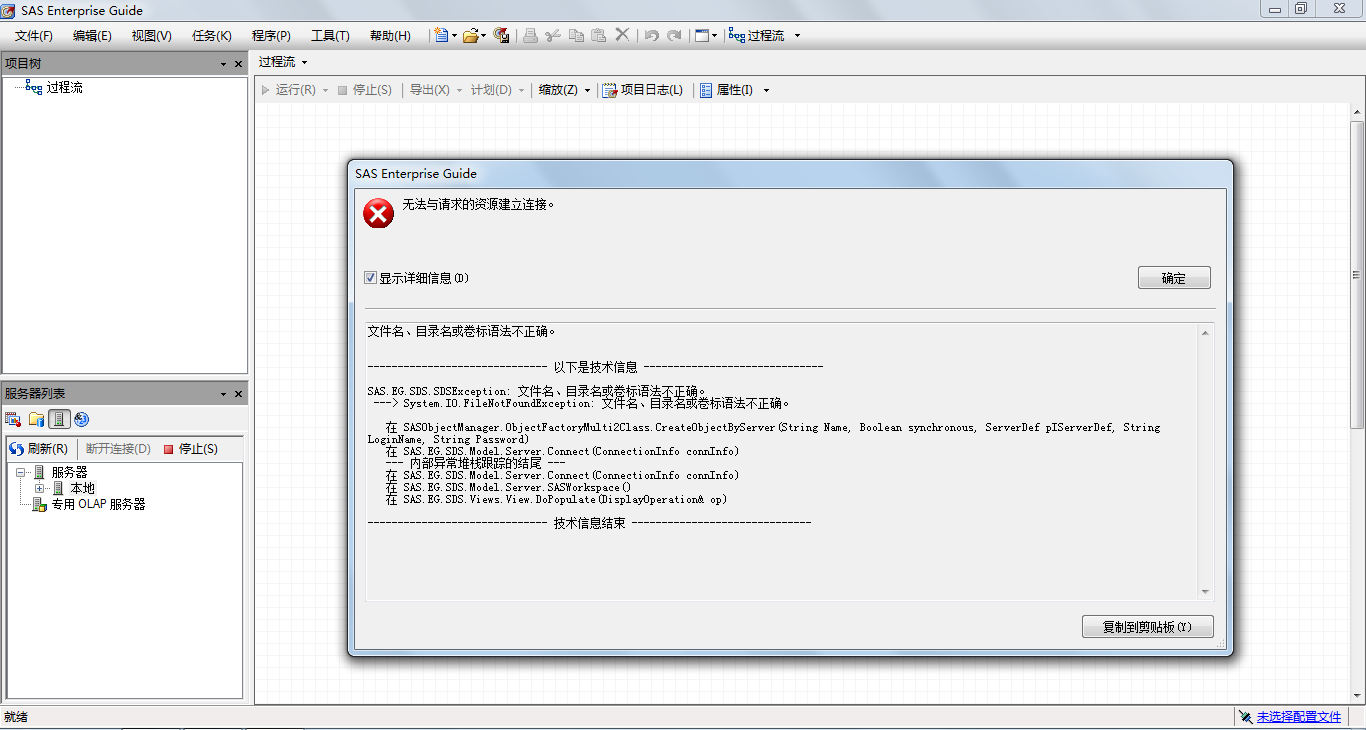This screenshot has width=1366, height=730.
Task: Click the configuration file status icon
Action: [1245, 717]
